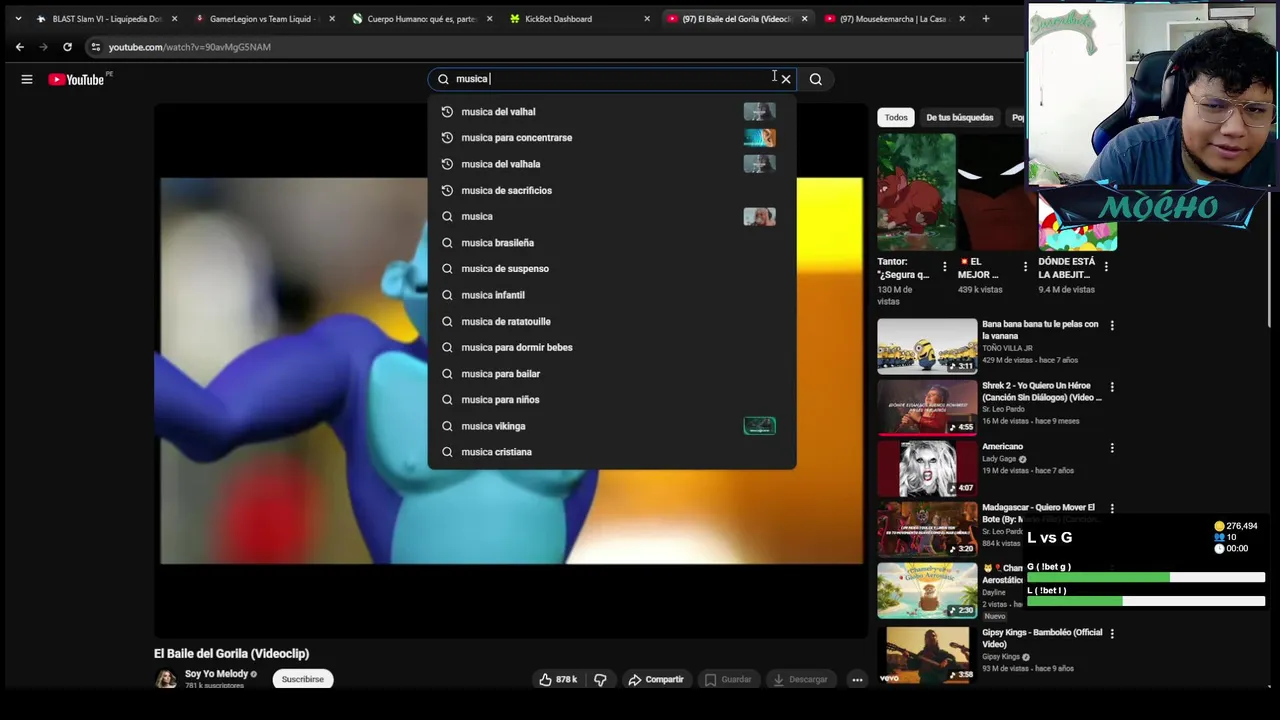Open the tab search dropdown arrow
Viewport: 1280px width, 720px height.
(18, 18)
